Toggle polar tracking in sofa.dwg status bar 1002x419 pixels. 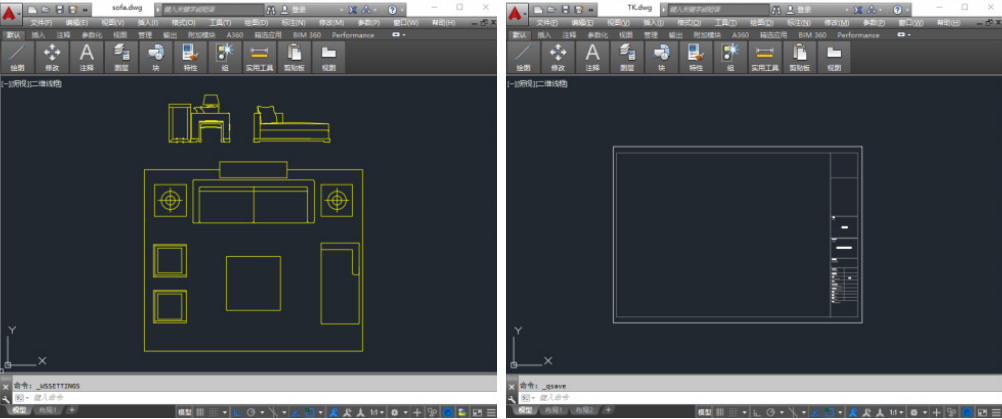(x=251, y=413)
